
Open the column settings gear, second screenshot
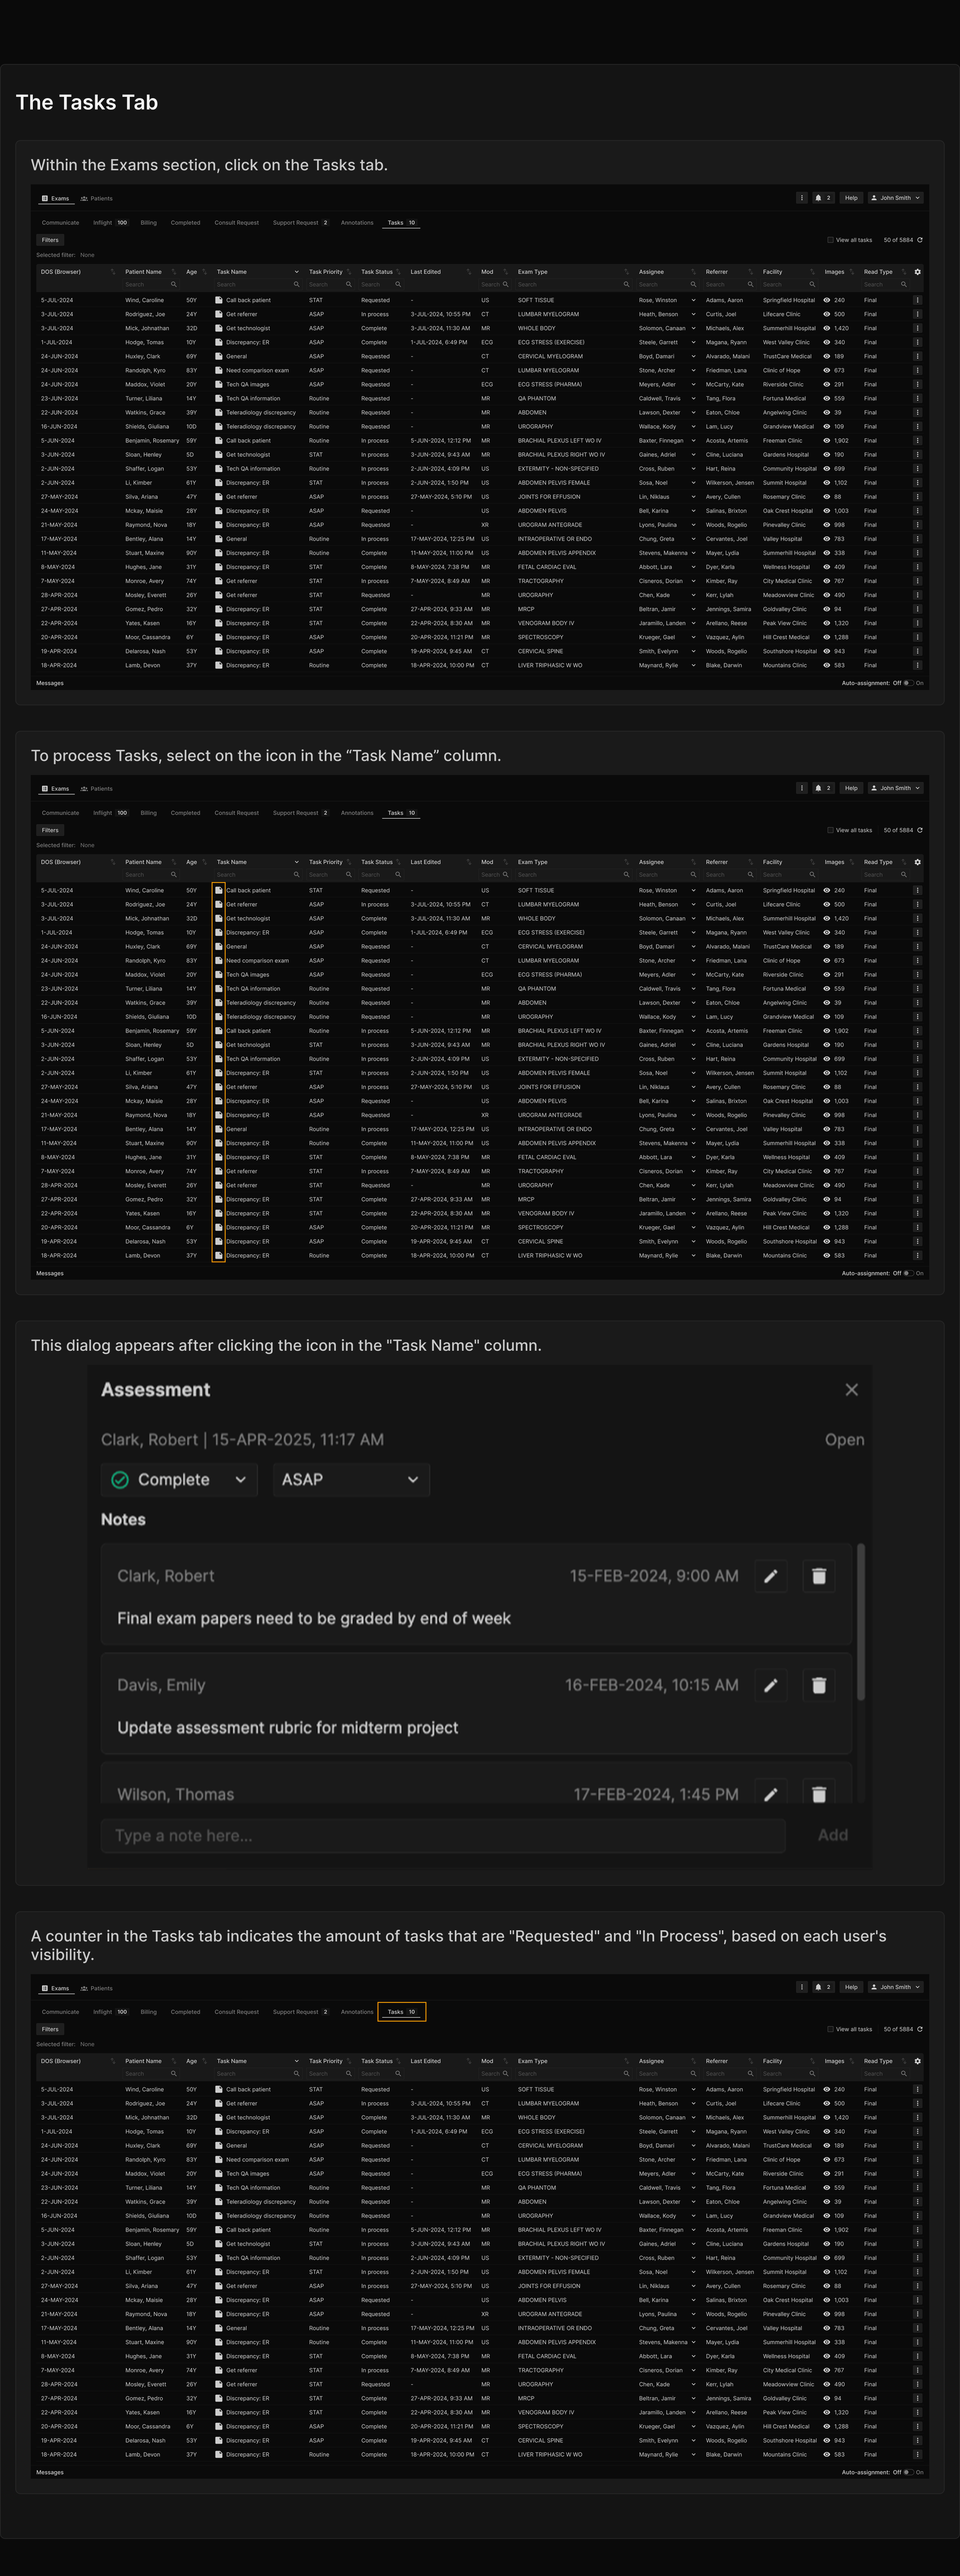pyautogui.click(x=918, y=862)
